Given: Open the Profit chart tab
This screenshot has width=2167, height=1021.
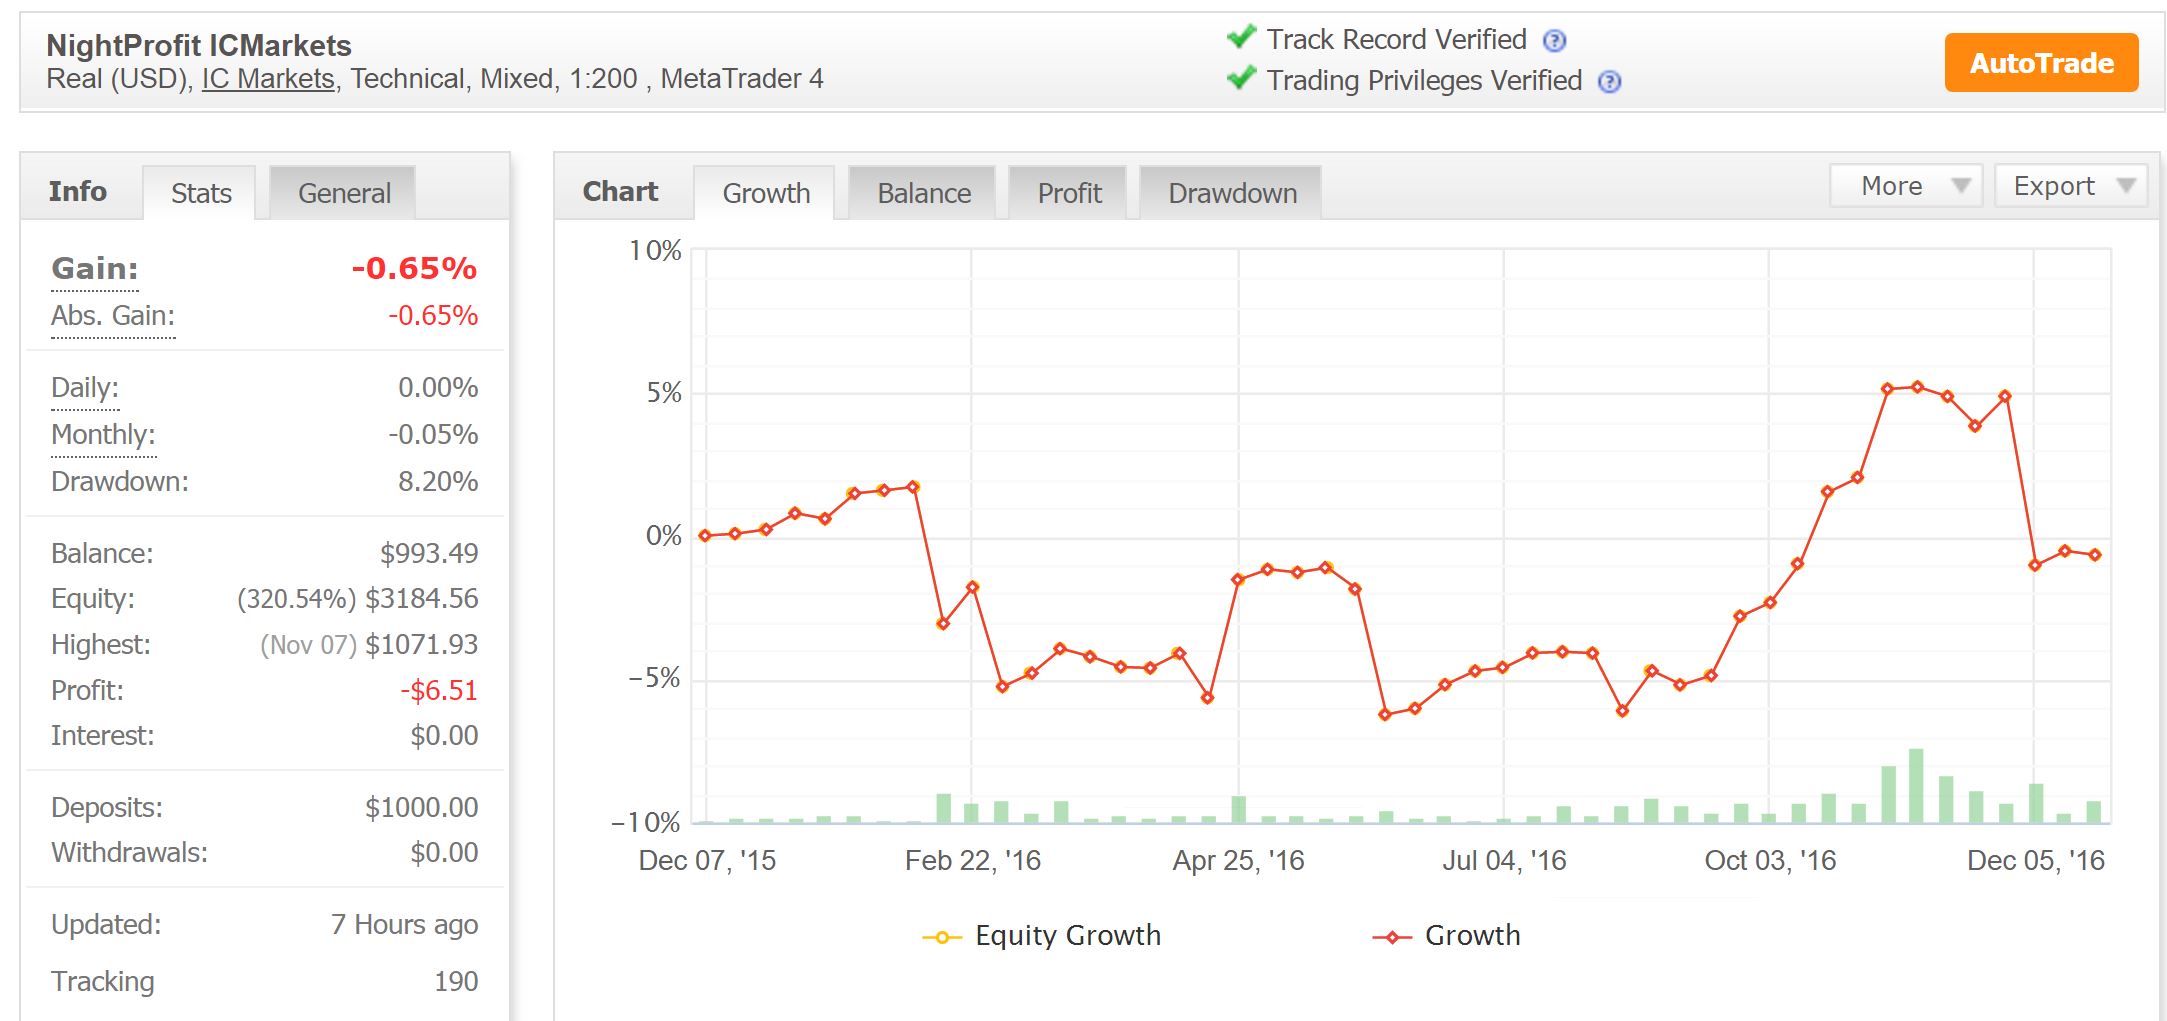Looking at the screenshot, I should pyautogui.click(x=1069, y=193).
